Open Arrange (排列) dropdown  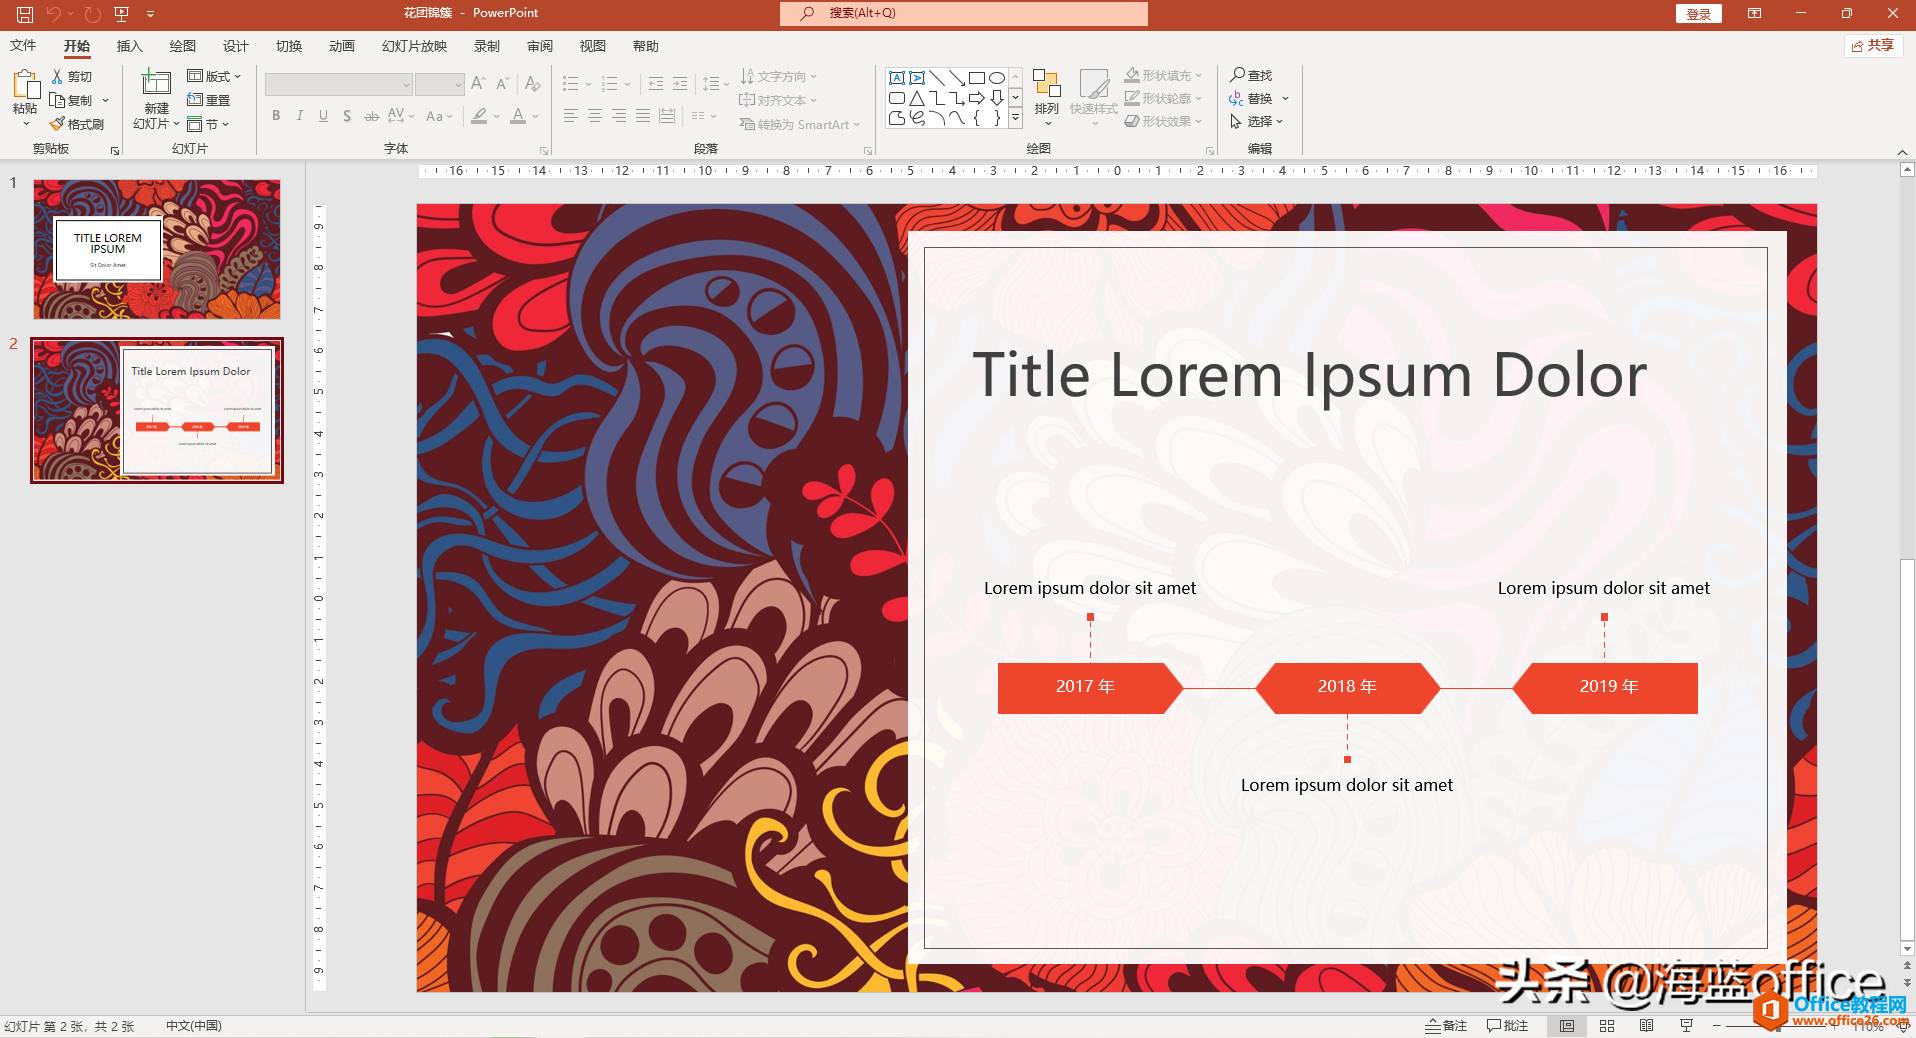pyautogui.click(x=1047, y=98)
